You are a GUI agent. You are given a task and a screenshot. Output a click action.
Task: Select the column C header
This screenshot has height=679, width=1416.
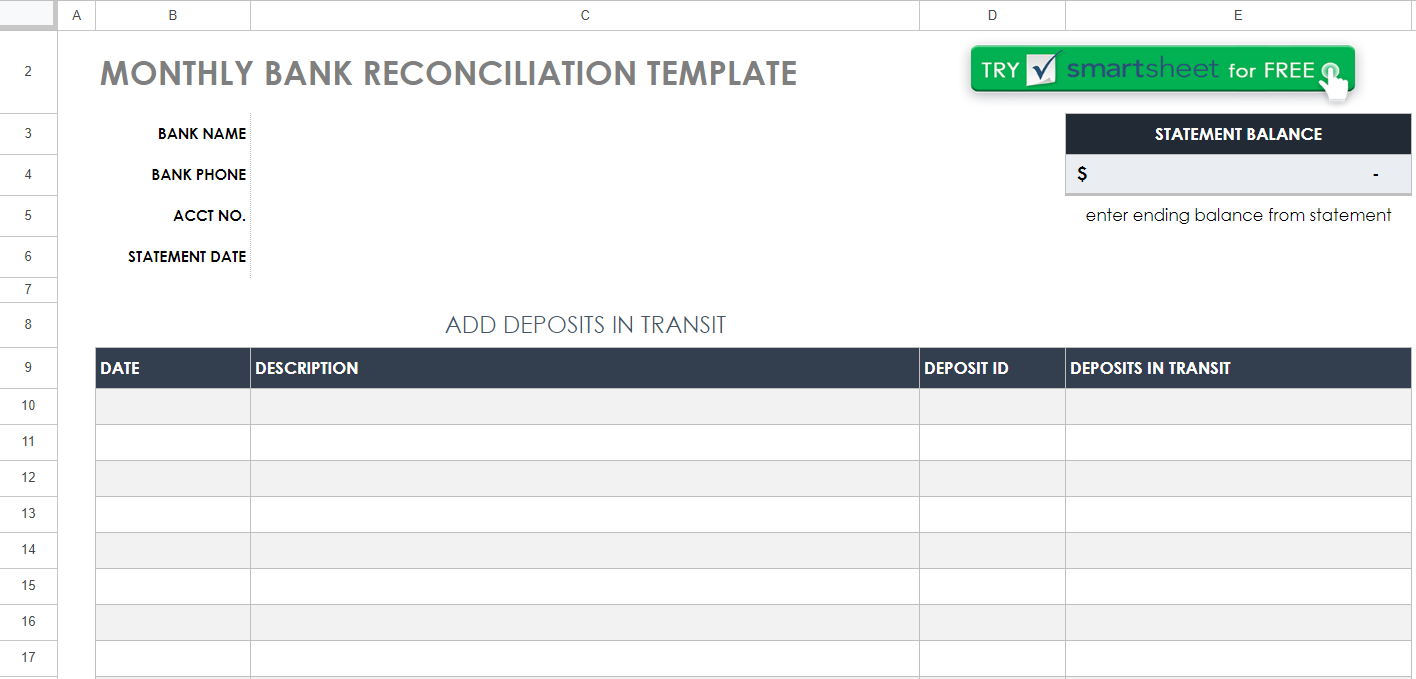(x=585, y=15)
